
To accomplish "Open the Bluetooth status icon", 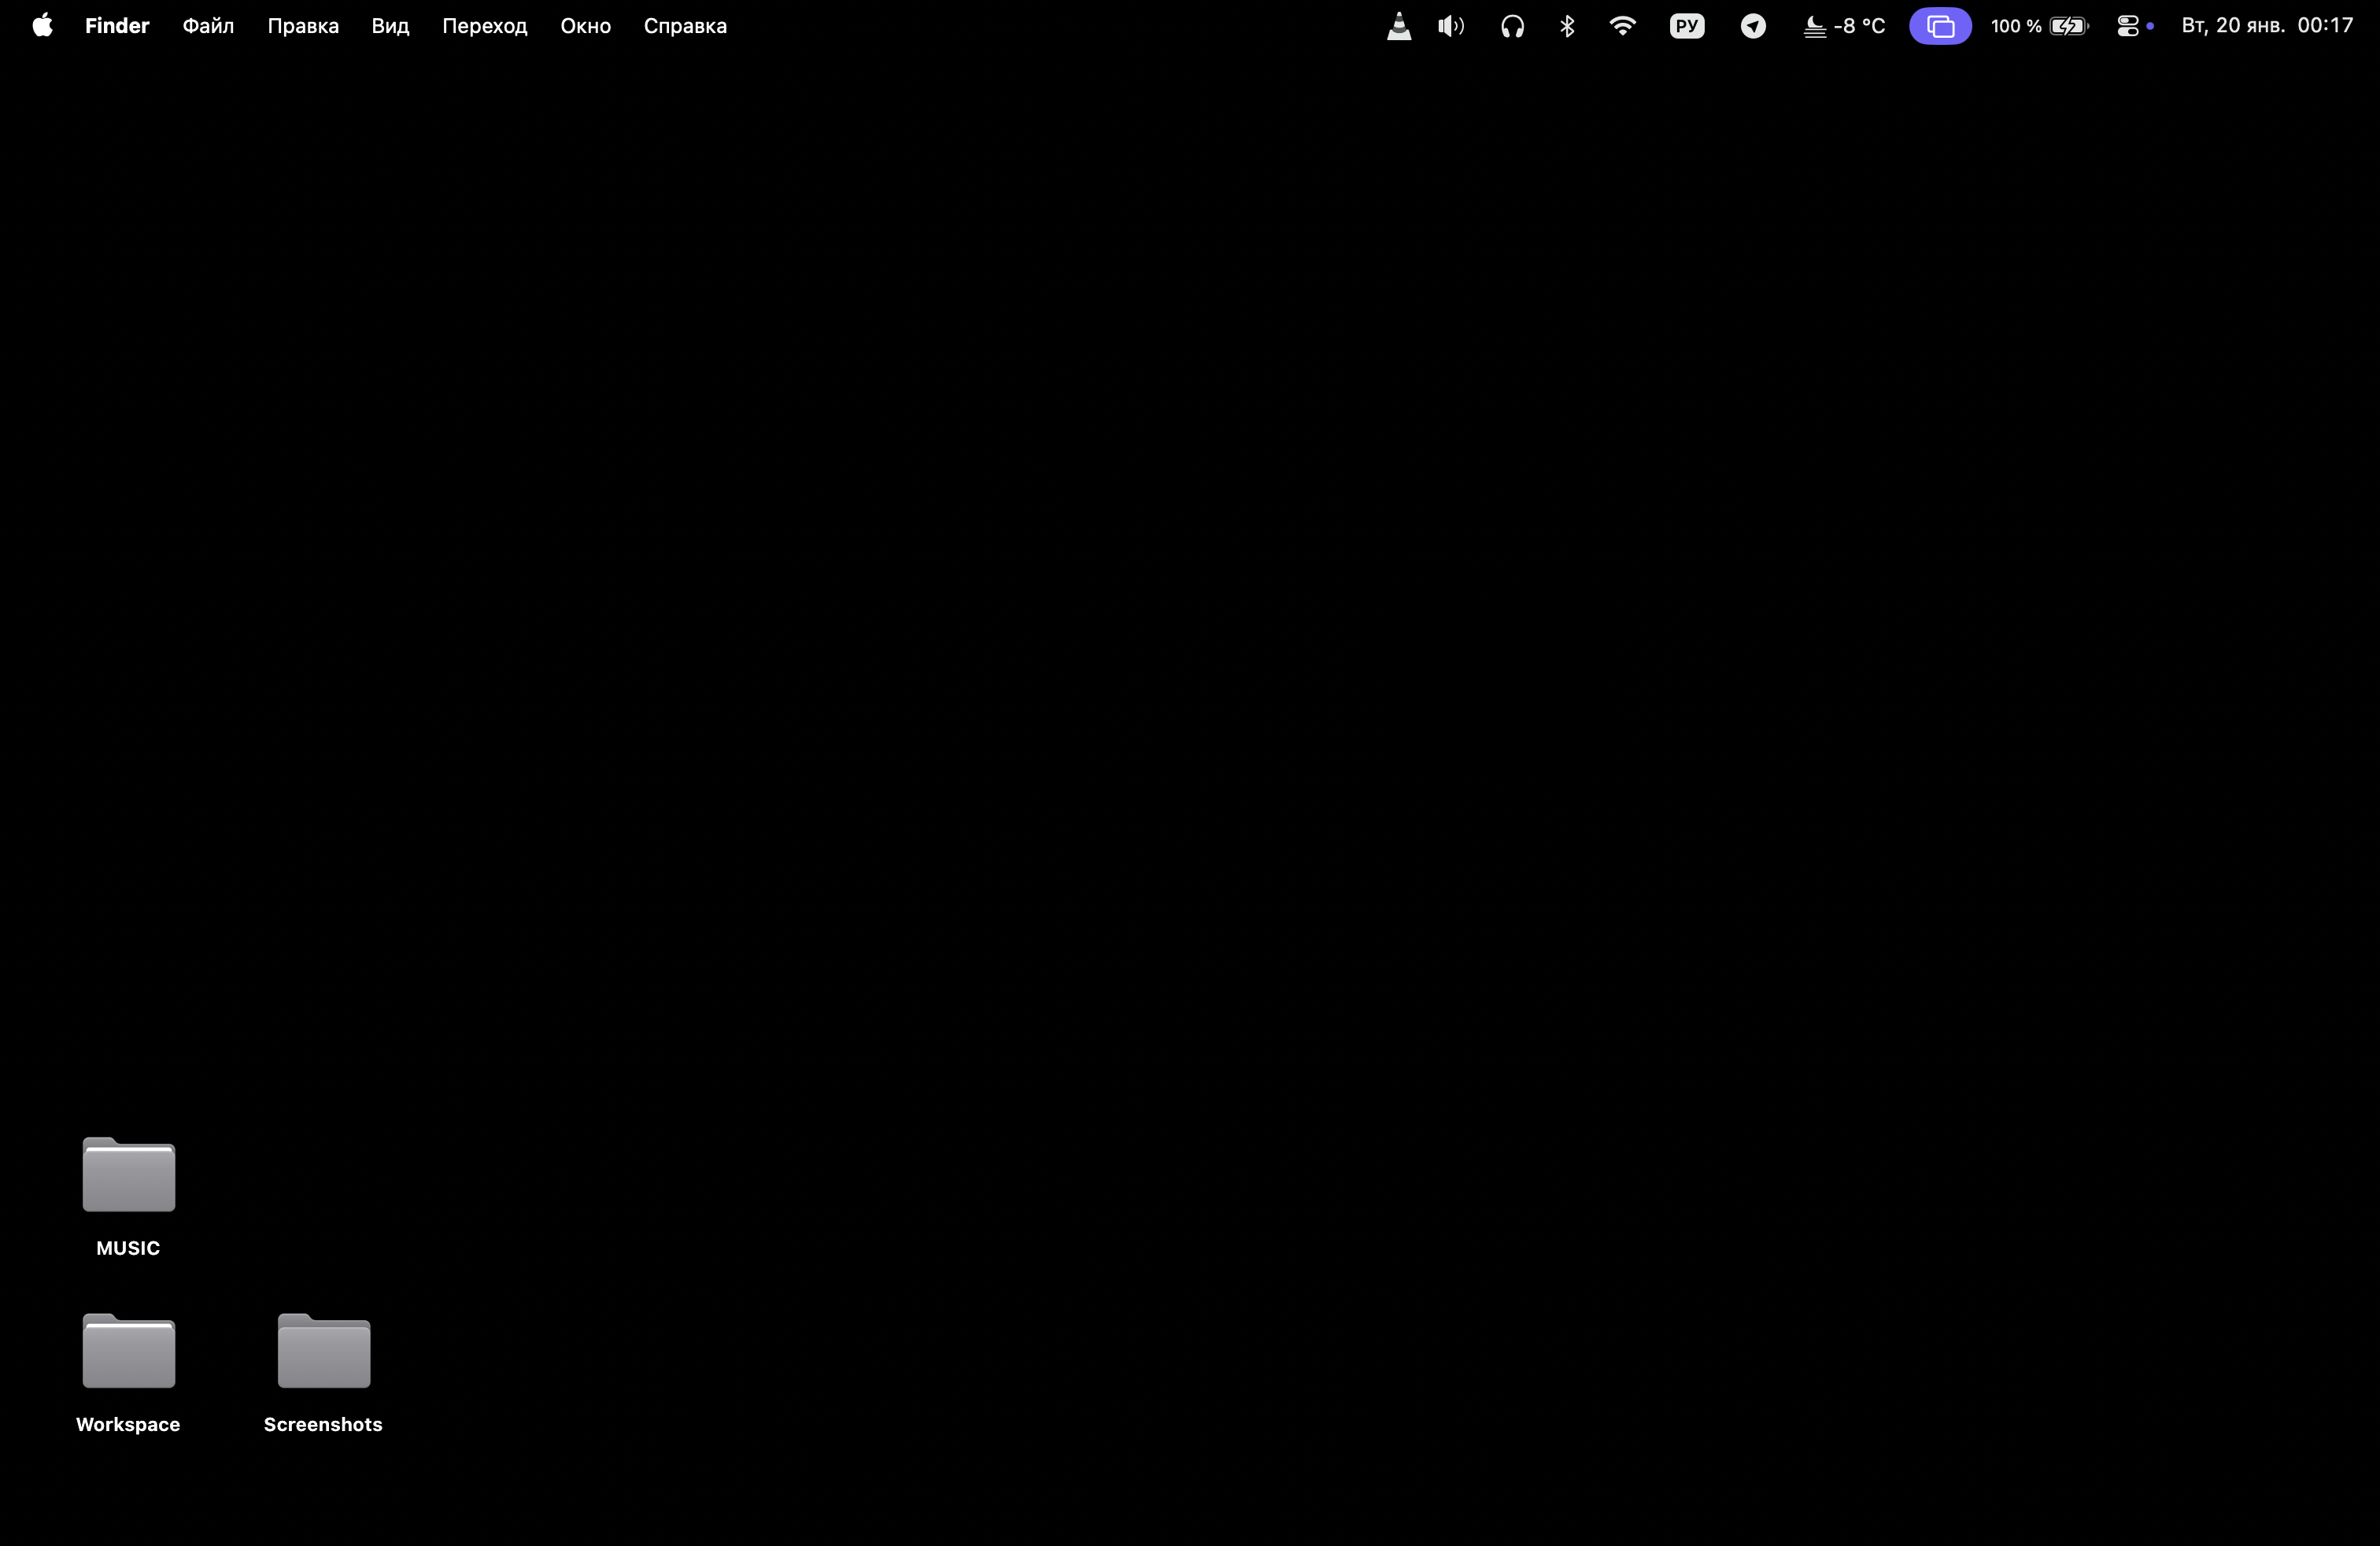I will point(1567,26).
